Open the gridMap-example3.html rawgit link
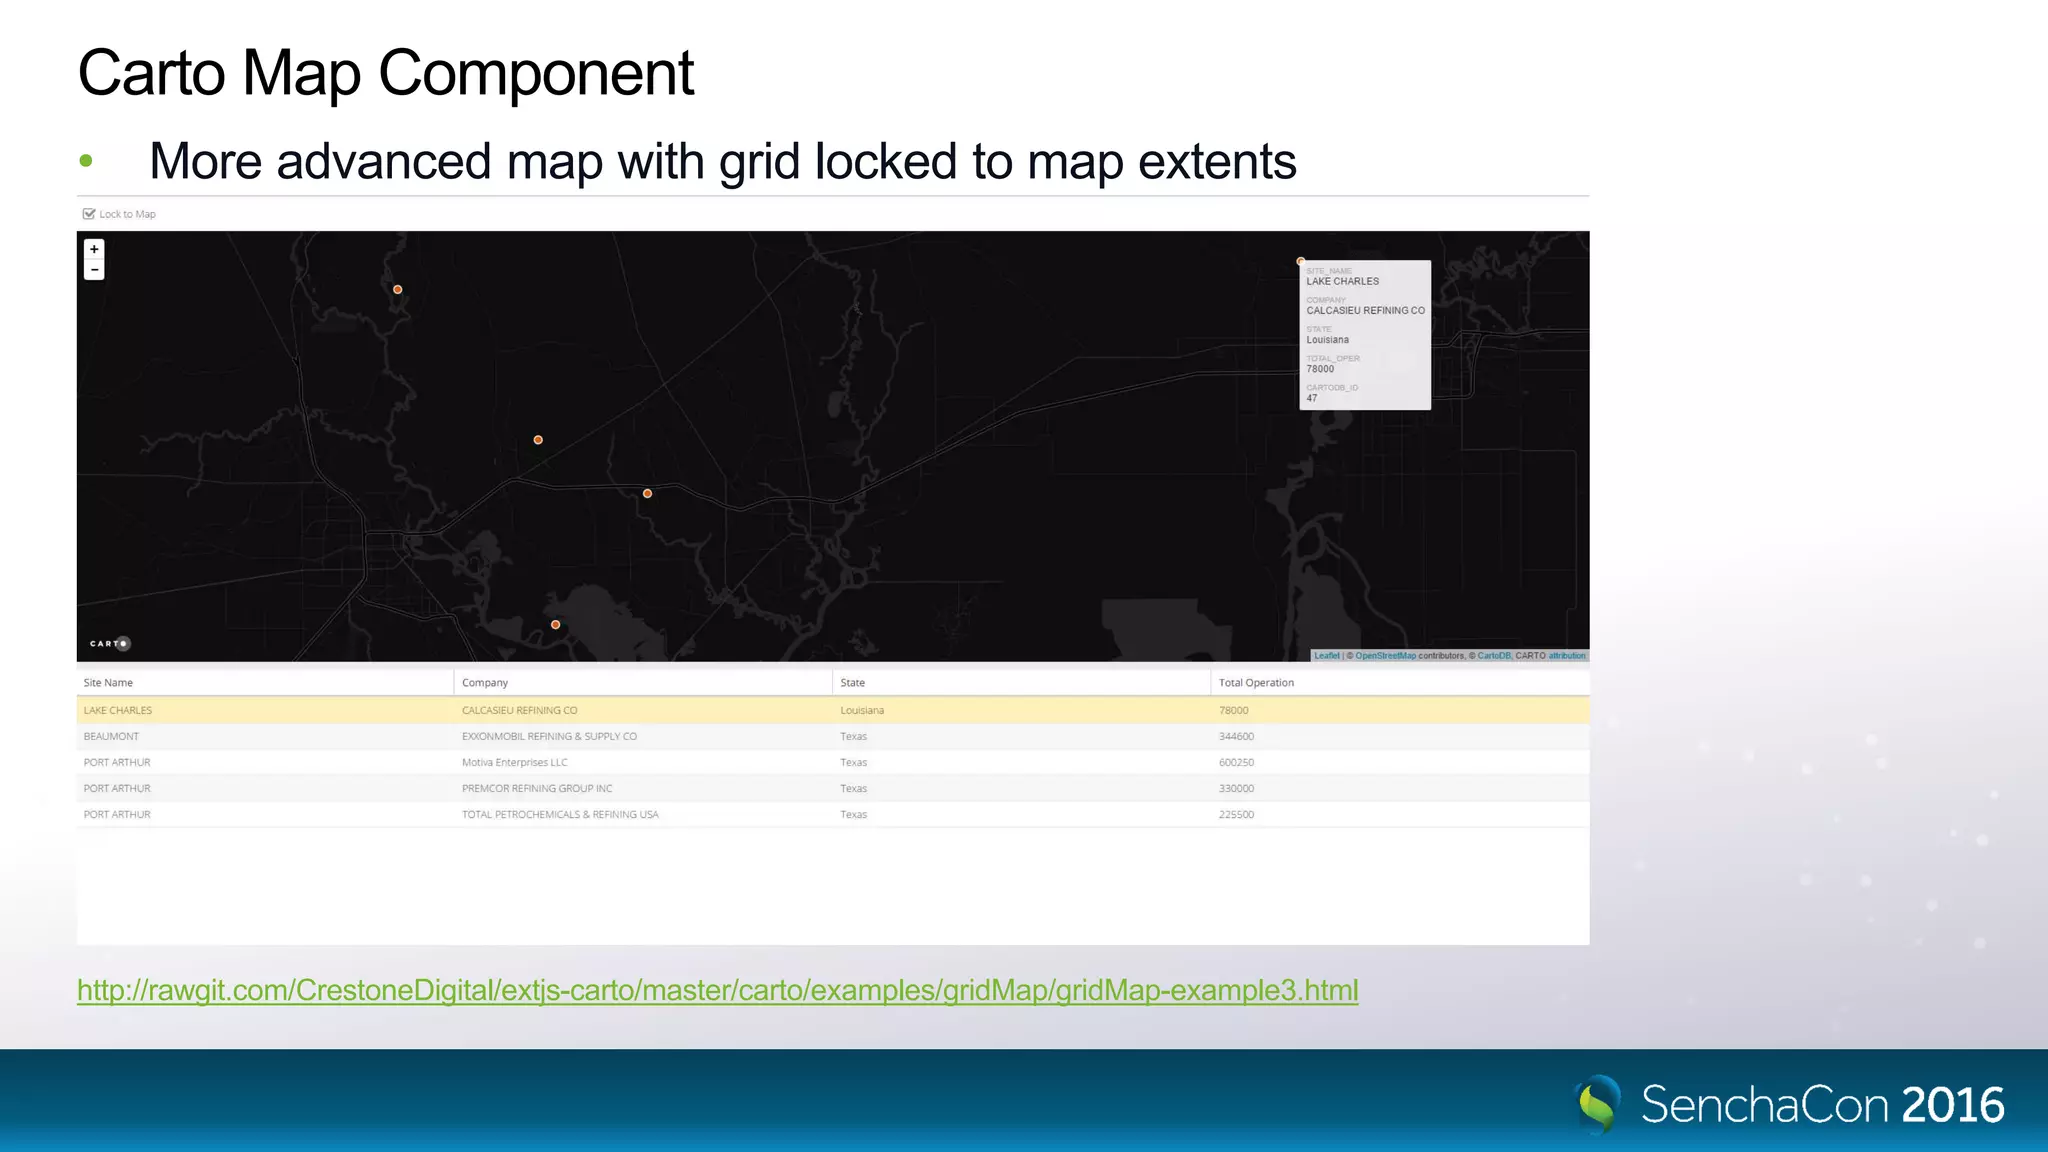This screenshot has height=1152, width=2048. (x=717, y=990)
